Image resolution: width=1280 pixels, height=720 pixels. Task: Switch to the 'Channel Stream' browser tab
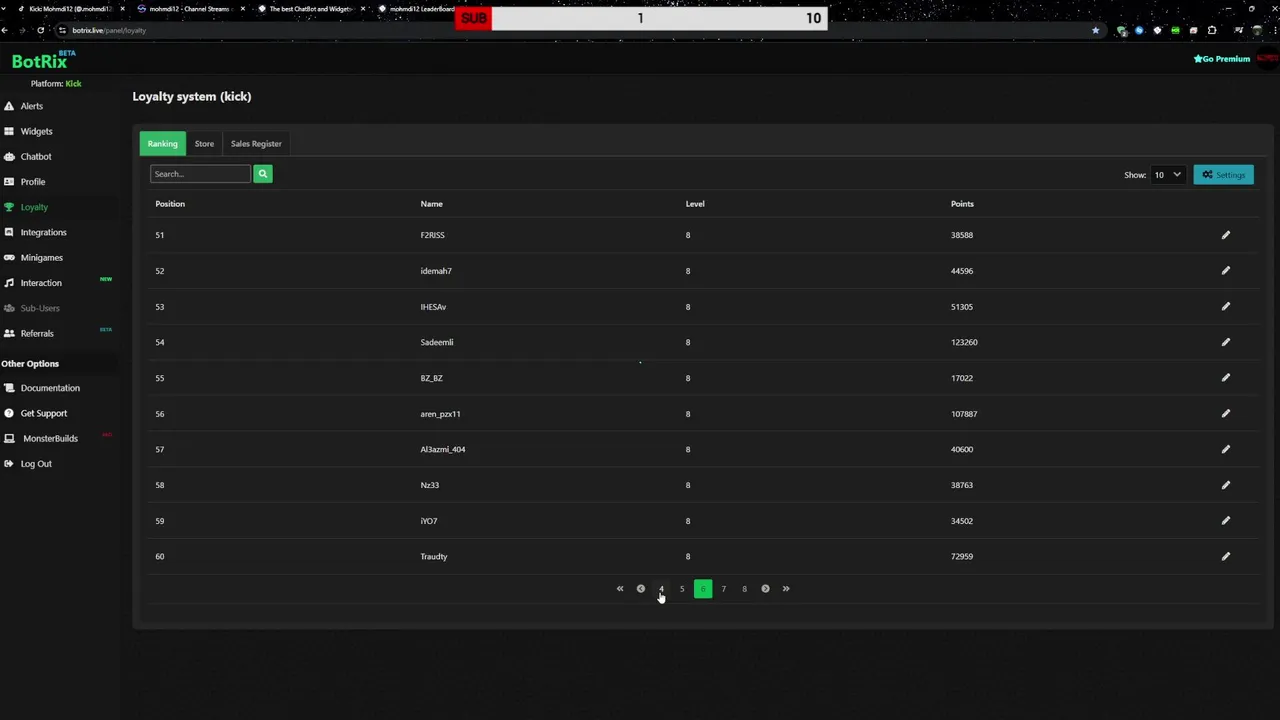[188, 9]
